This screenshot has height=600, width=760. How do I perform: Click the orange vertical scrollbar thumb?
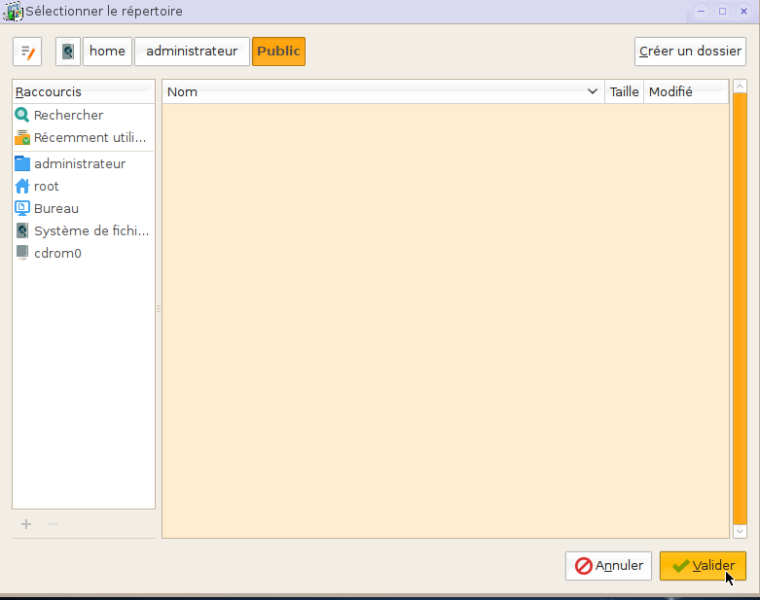pos(740,309)
